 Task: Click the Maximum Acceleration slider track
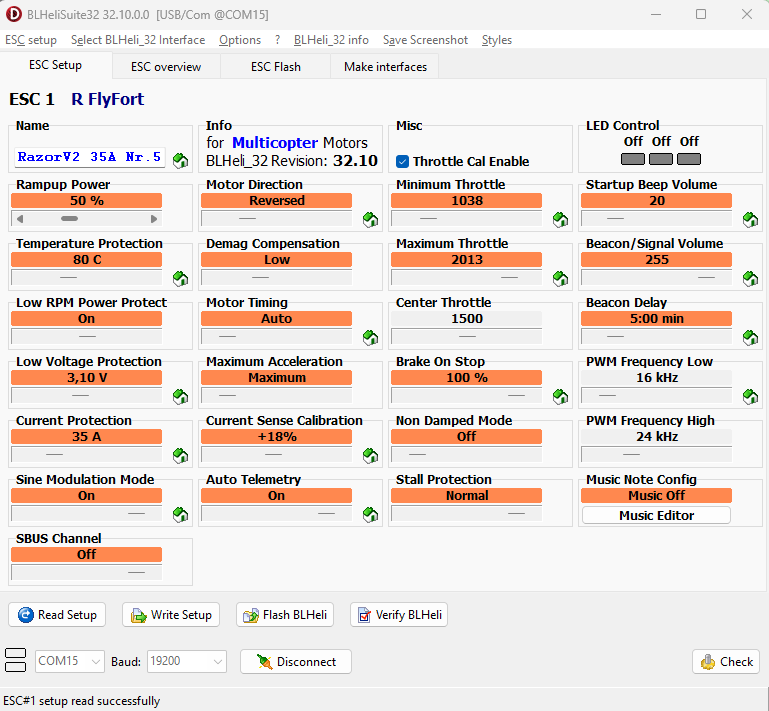coord(277,395)
